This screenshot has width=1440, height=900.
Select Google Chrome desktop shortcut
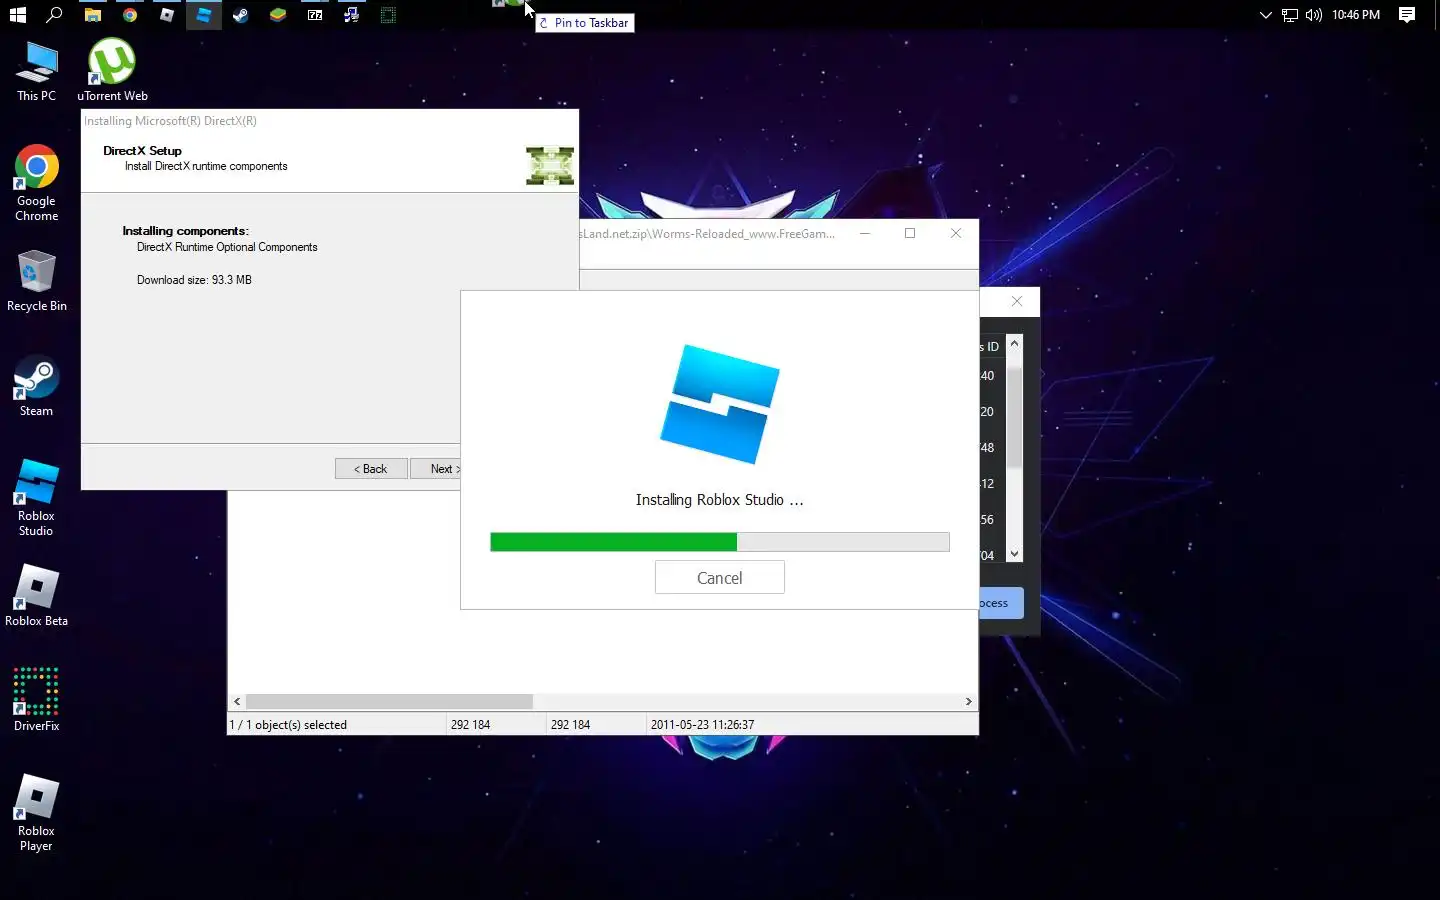coord(37,184)
